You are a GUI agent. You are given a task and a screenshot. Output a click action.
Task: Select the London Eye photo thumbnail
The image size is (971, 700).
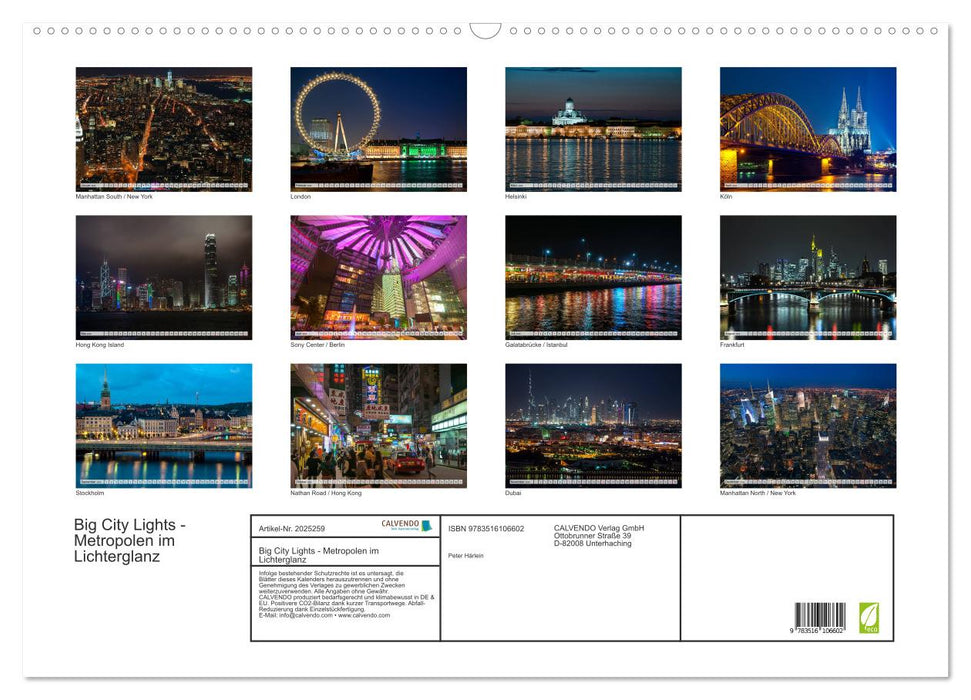378,129
